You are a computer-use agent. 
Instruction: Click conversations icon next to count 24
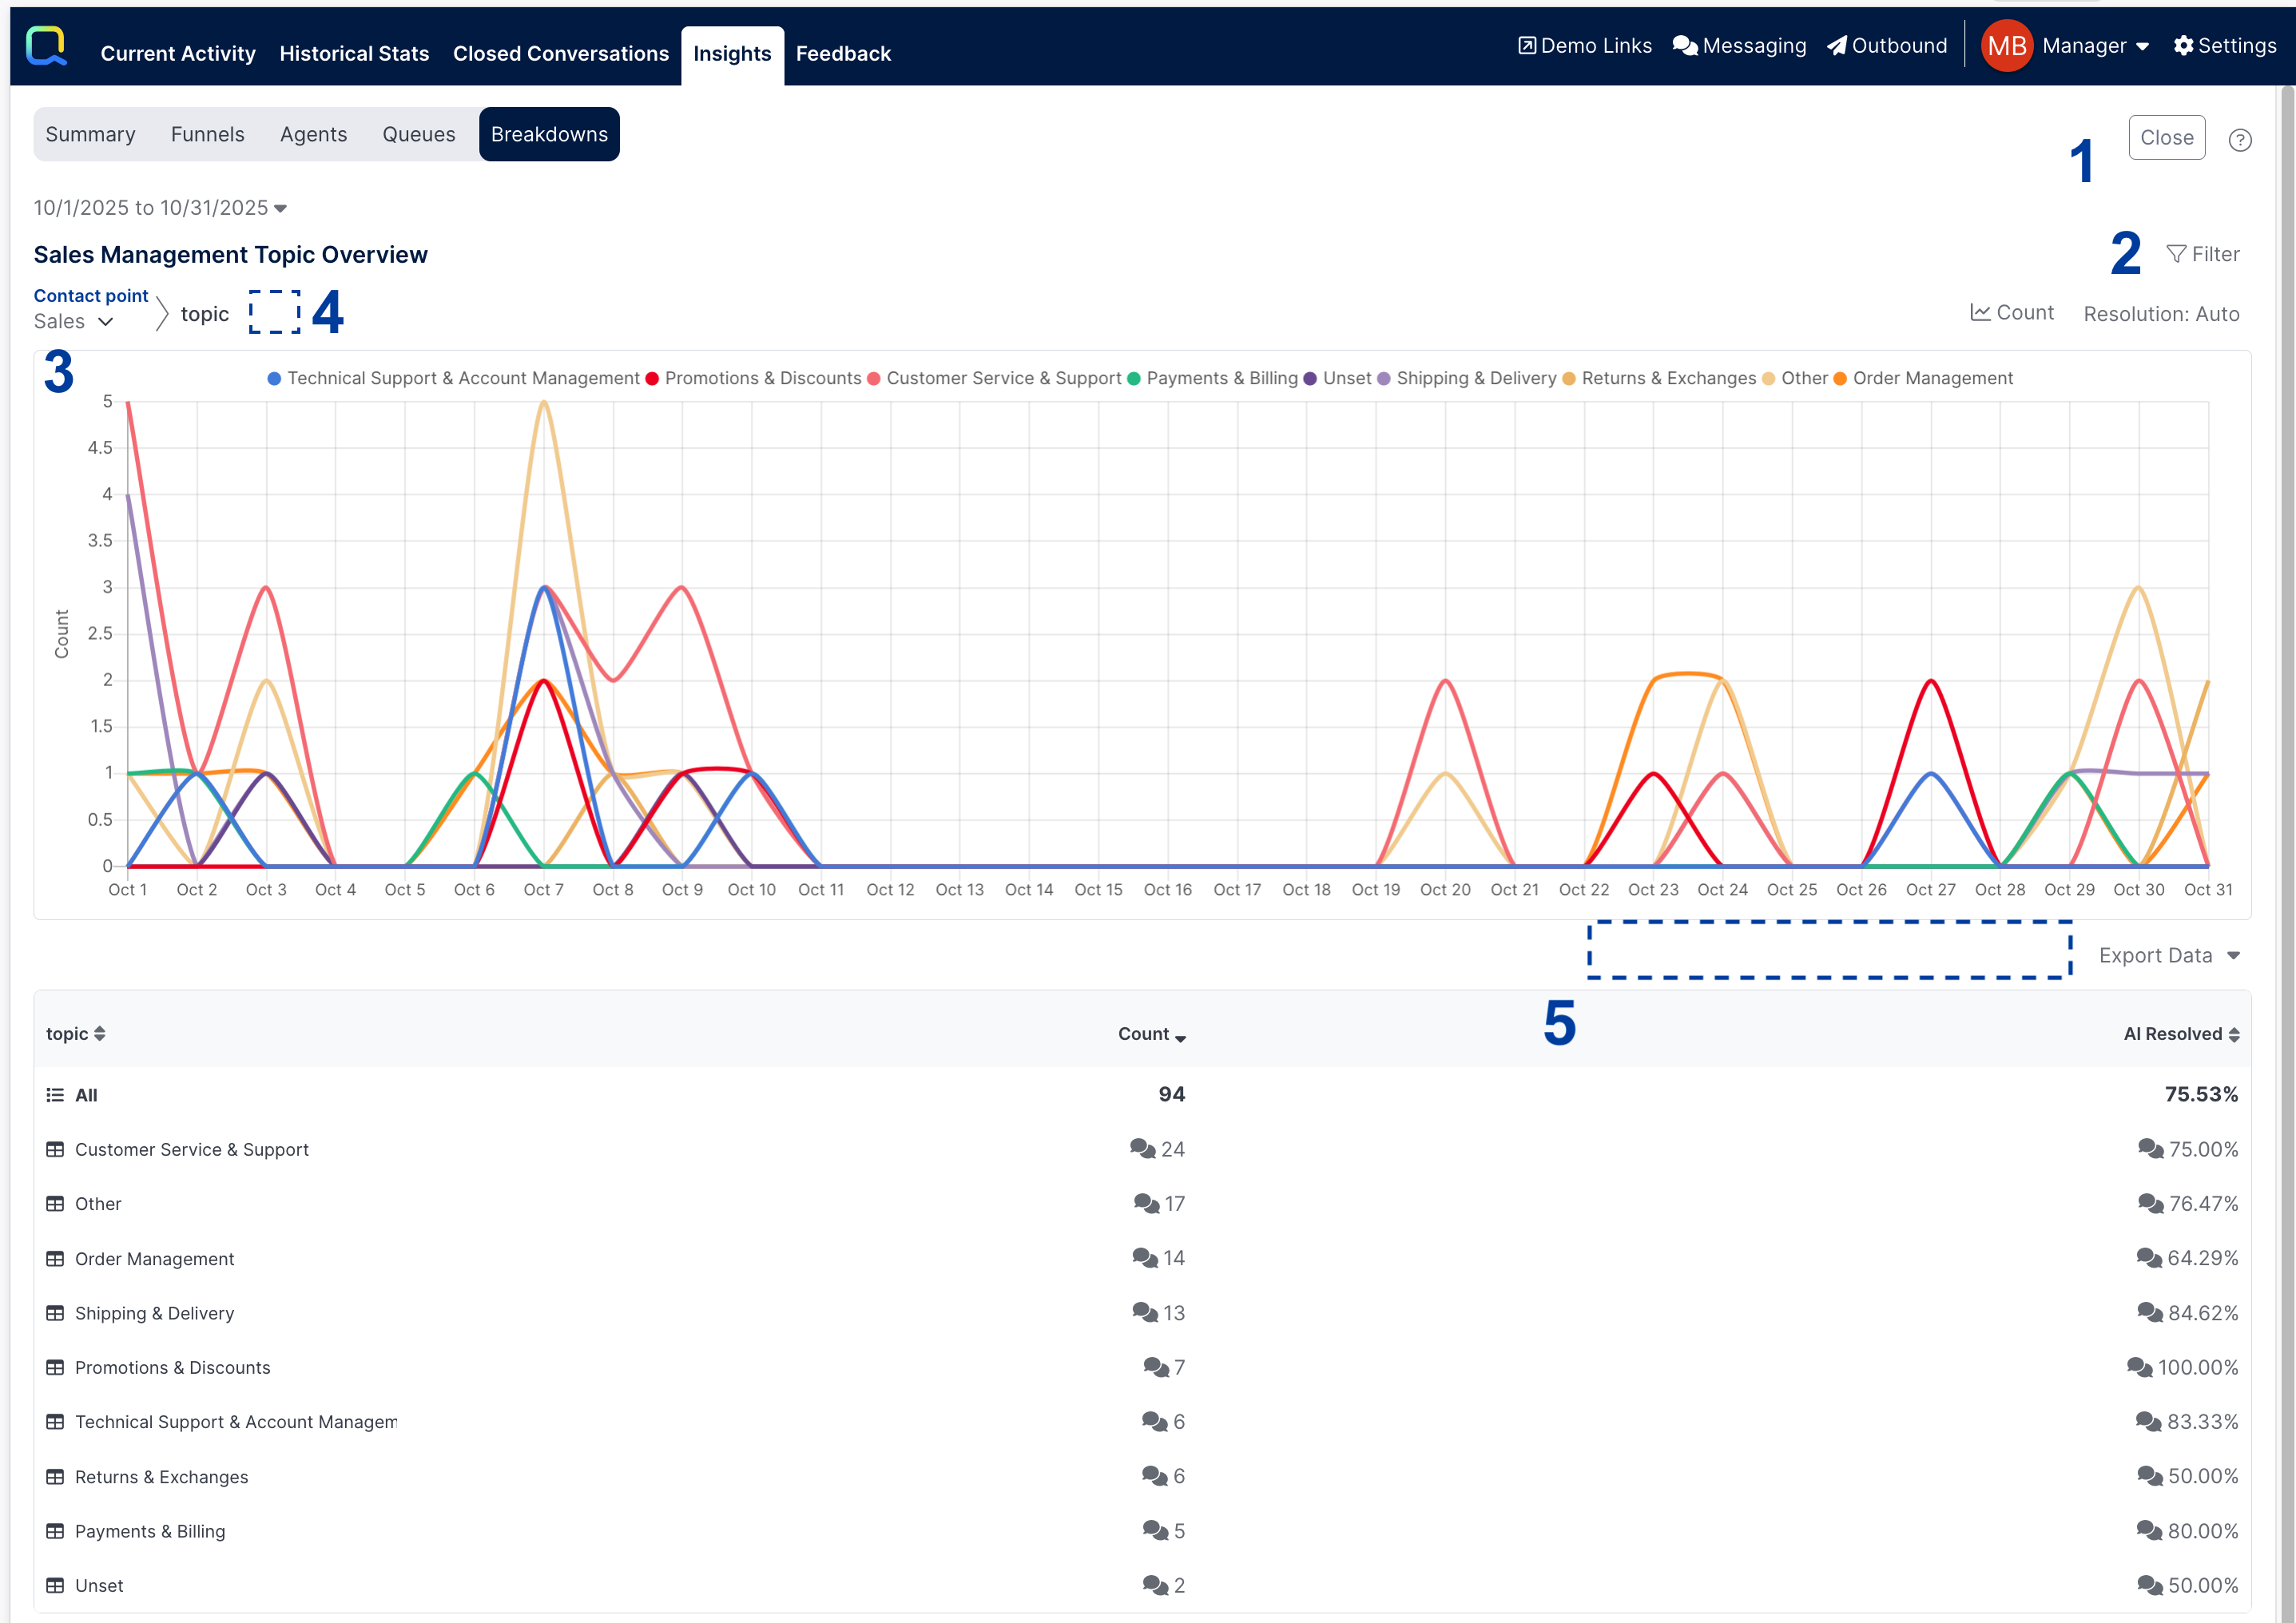[1142, 1148]
